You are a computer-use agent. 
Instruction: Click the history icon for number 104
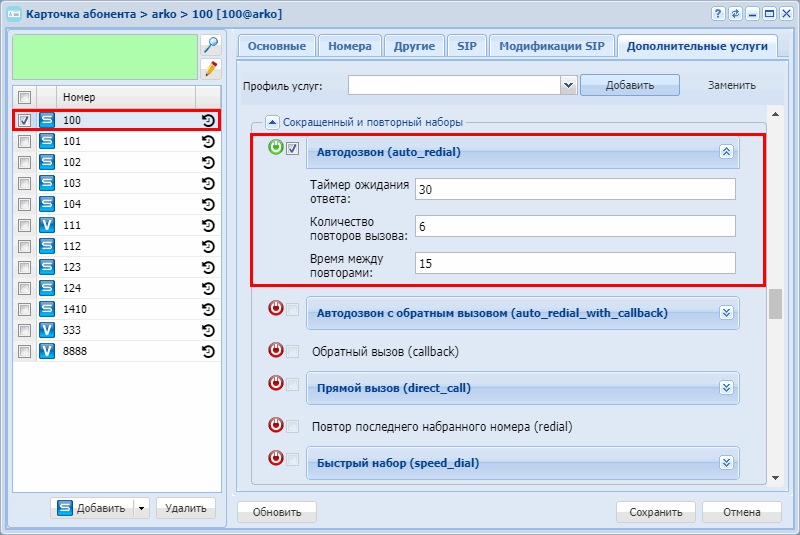coord(208,204)
